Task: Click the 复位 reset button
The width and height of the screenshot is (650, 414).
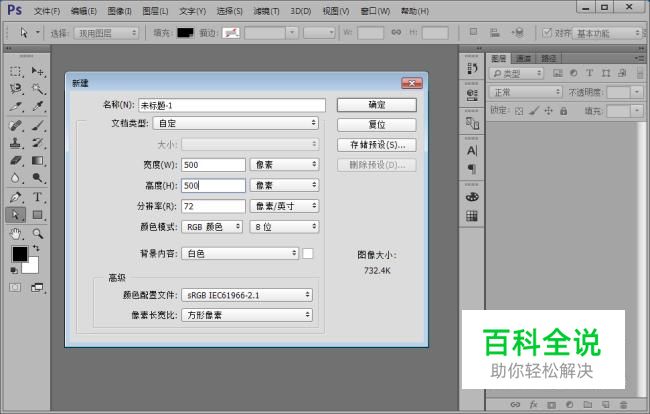Action: [377, 125]
